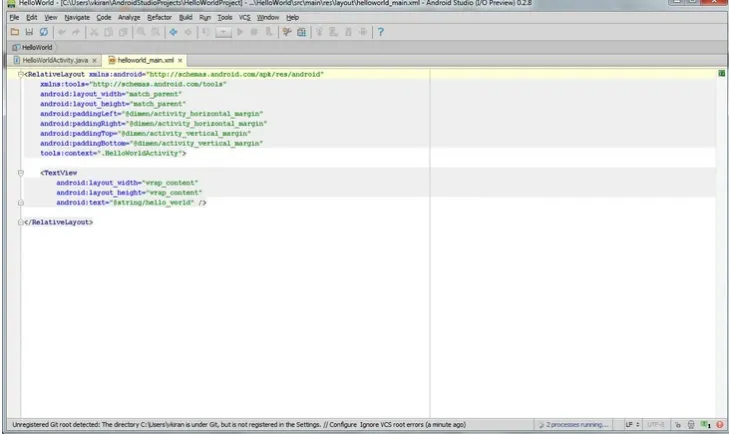
Task: Open the Code menu
Action: coord(104,17)
